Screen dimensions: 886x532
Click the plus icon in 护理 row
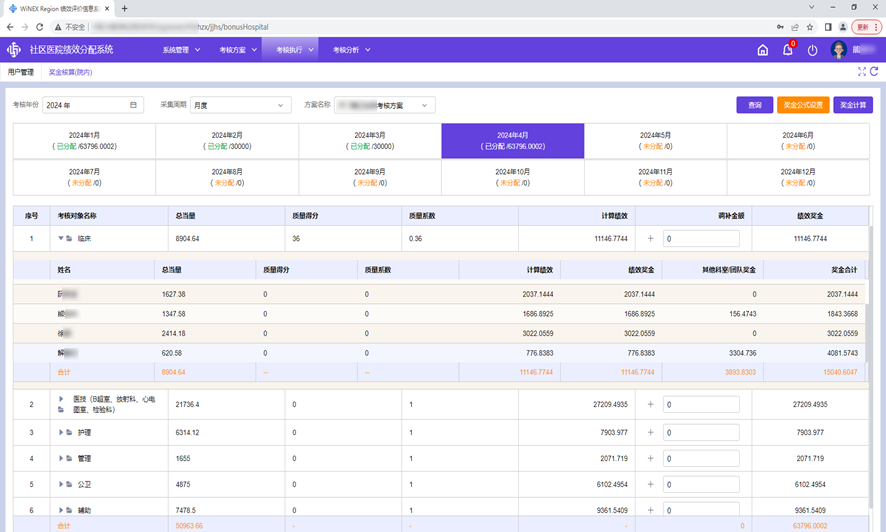point(650,433)
